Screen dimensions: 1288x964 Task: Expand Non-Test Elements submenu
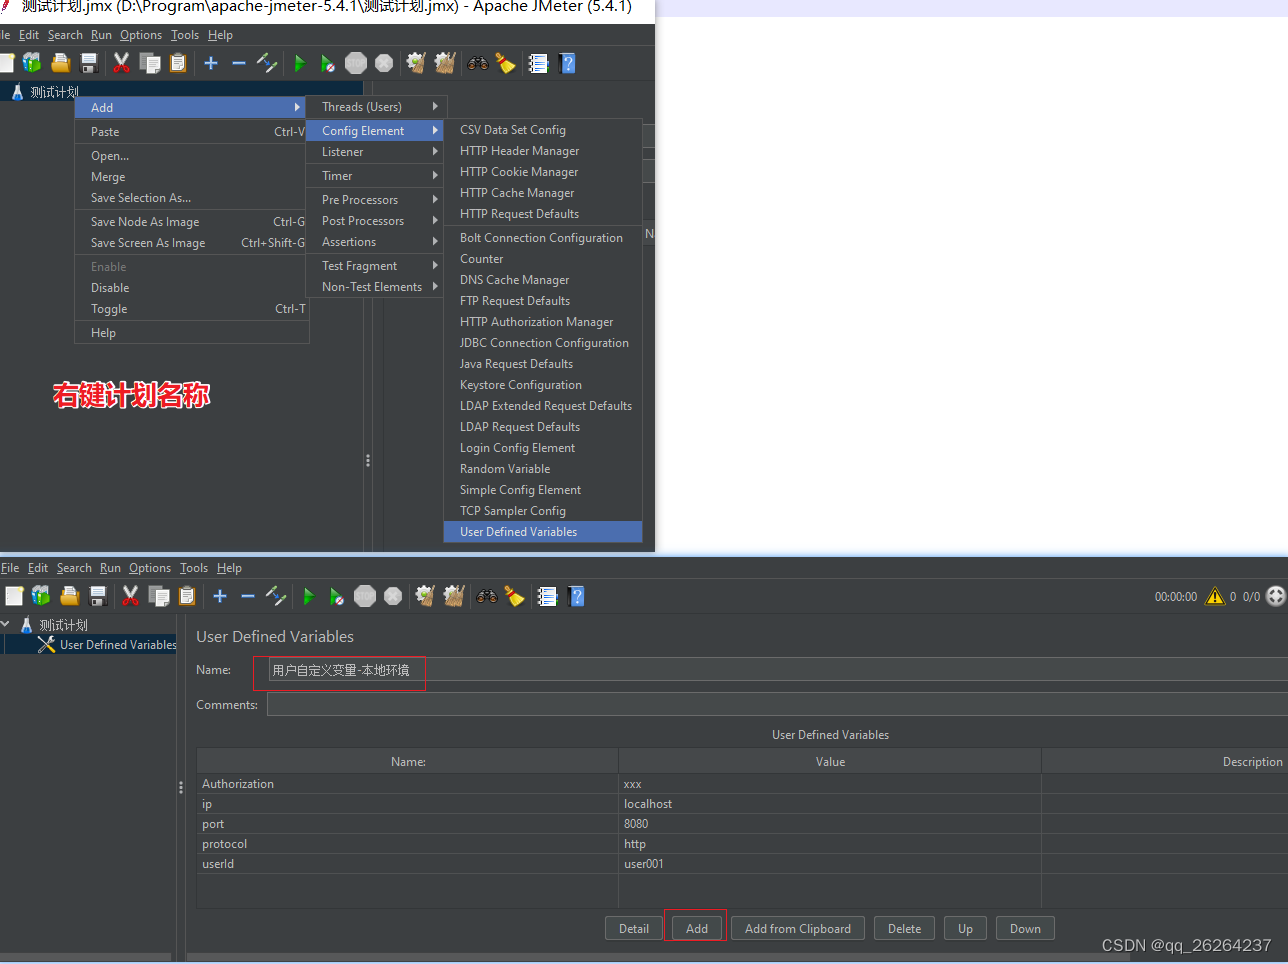376,287
